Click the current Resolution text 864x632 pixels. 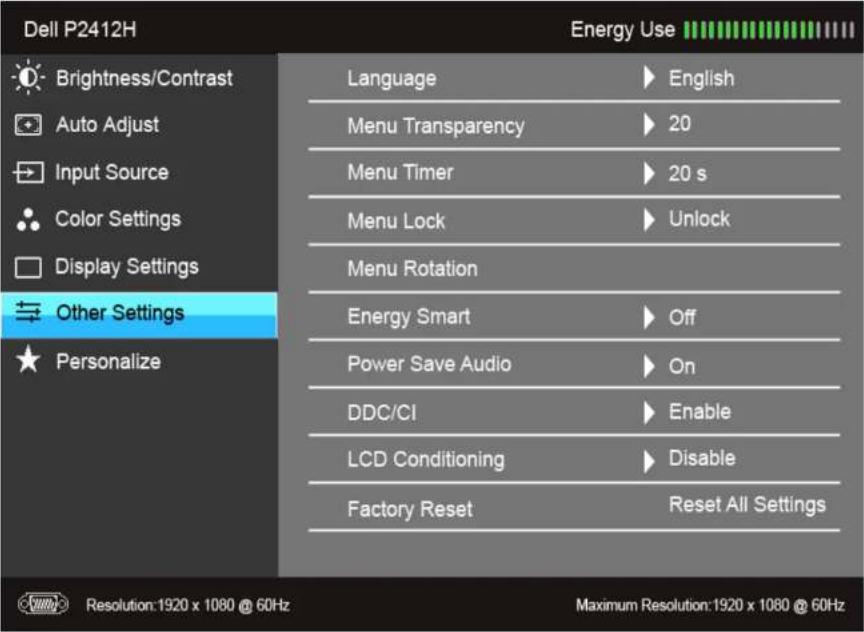(188, 605)
